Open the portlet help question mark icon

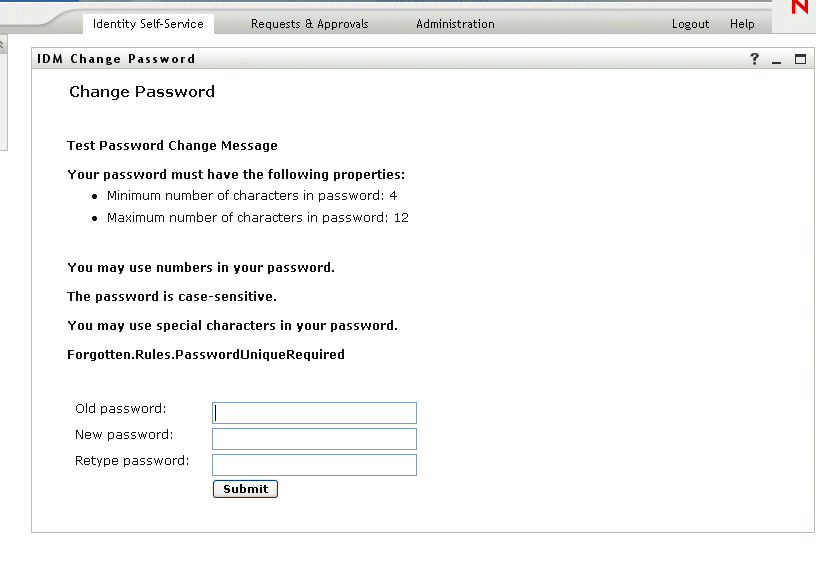coord(755,59)
